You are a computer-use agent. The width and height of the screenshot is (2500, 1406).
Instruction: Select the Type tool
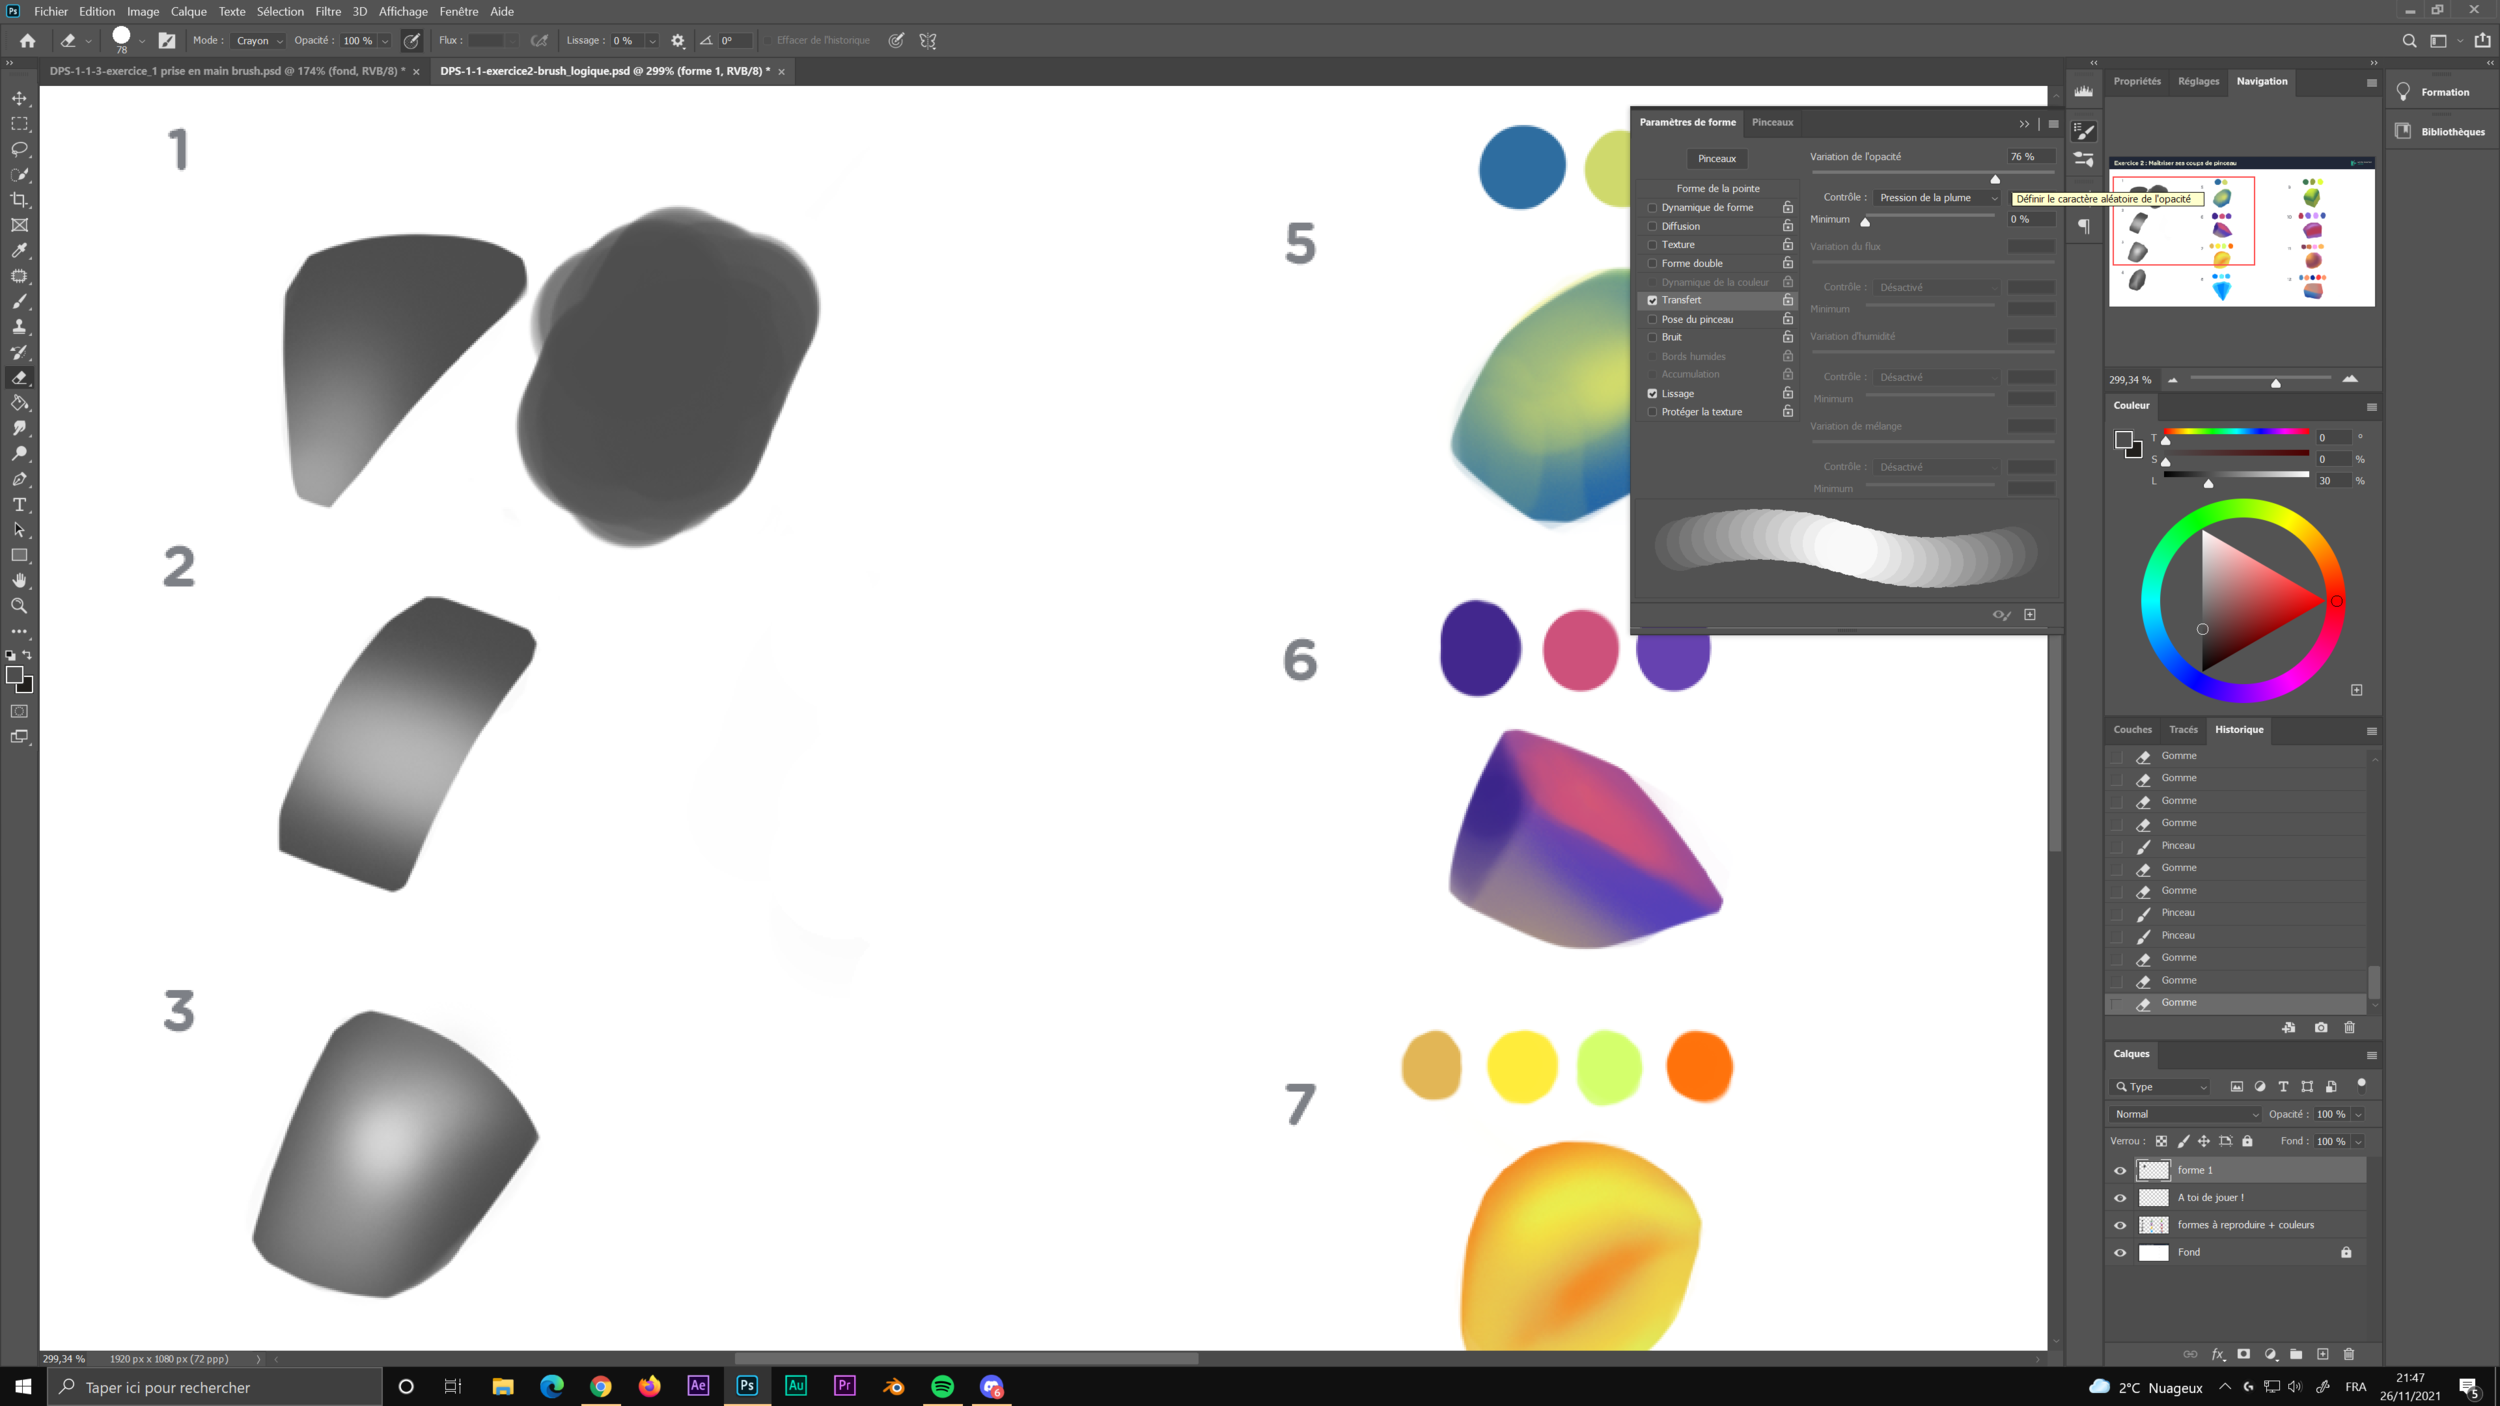(x=20, y=505)
